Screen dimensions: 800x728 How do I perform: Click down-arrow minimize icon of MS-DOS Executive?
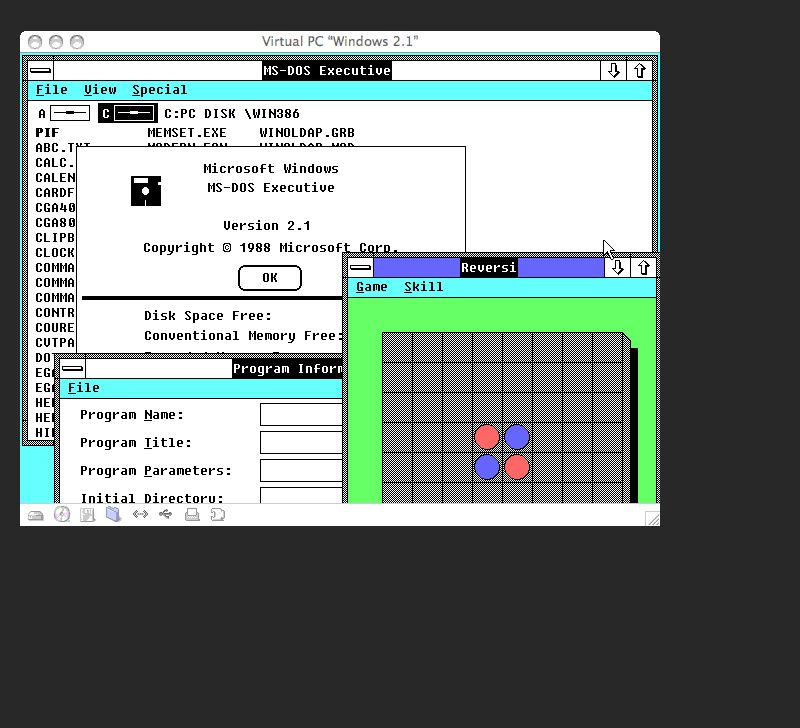point(613,70)
